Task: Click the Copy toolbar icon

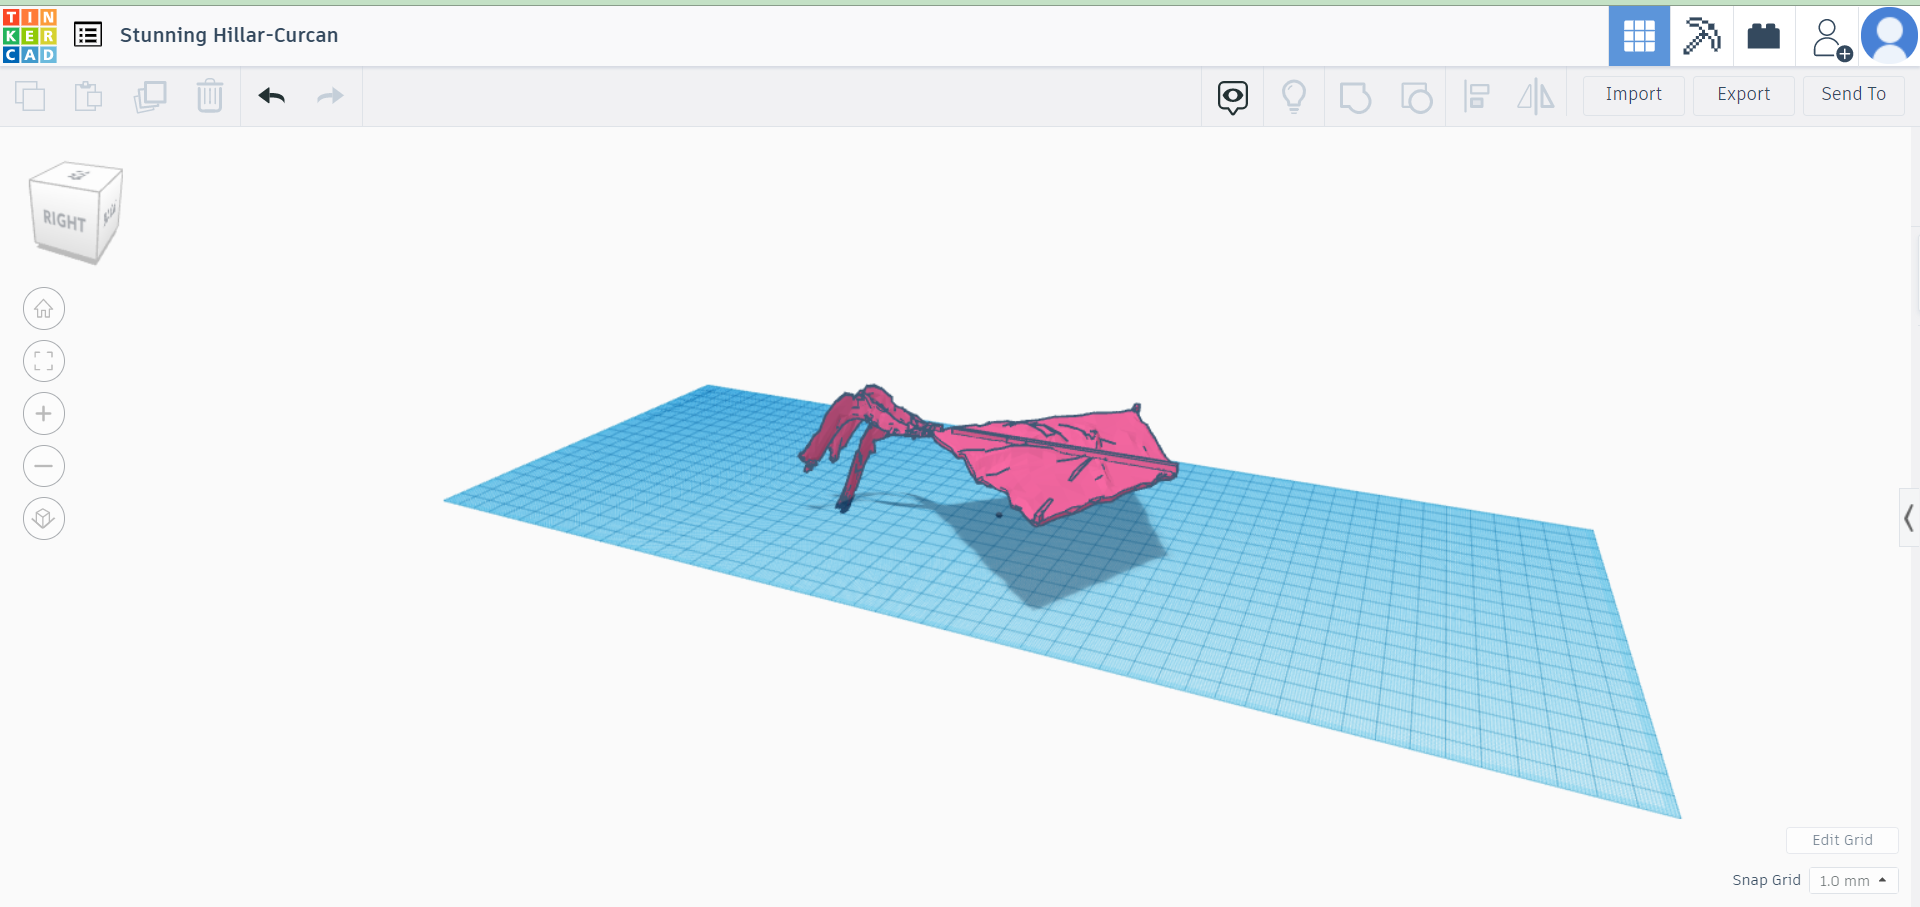Action: click(x=30, y=96)
